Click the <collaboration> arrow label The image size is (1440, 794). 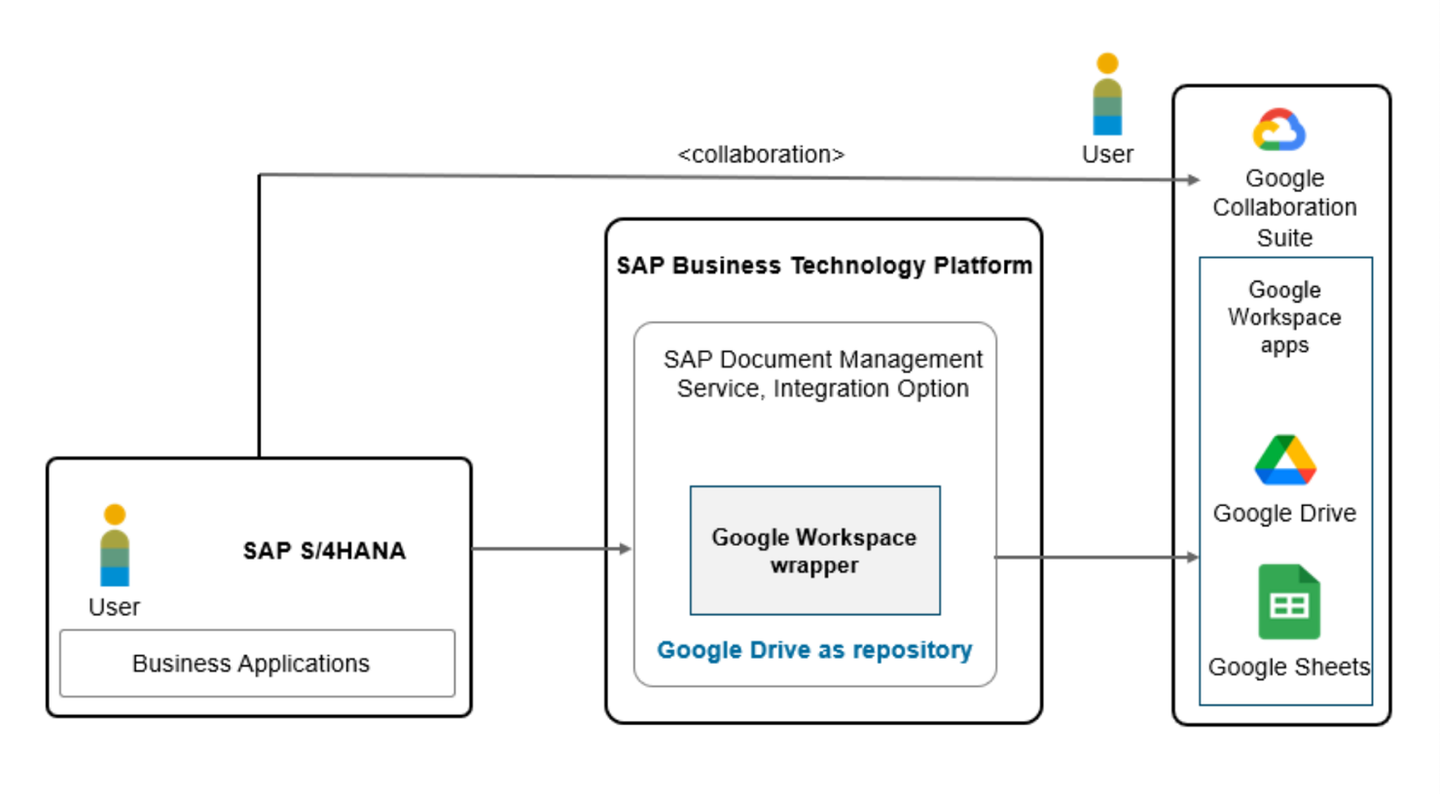coord(761,155)
